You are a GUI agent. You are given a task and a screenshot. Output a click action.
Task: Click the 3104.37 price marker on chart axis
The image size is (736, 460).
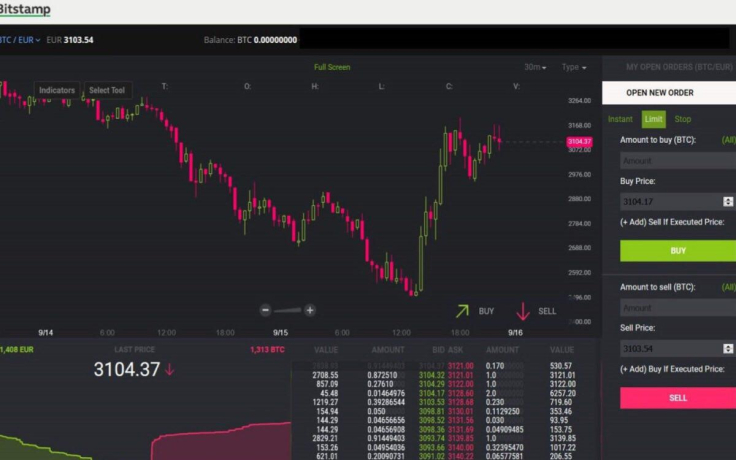pyautogui.click(x=579, y=141)
